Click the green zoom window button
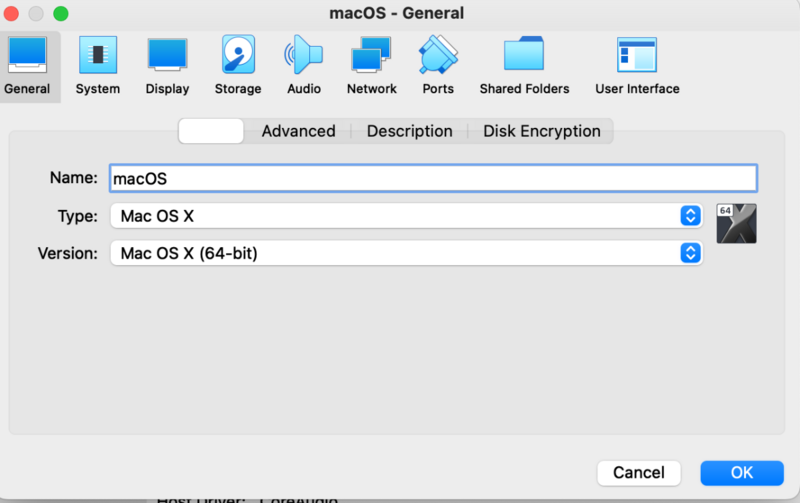The image size is (800, 503). pyautogui.click(x=61, y=13)
